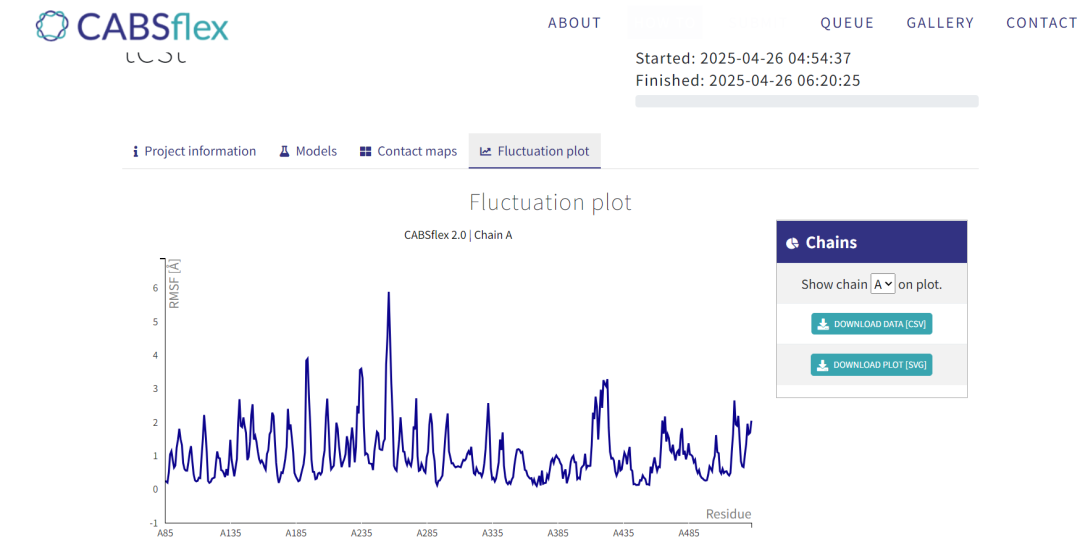Viewport: 1080px width, 553px height.
Task: Click the A135 x-axis label
Action: click(230, 533)
